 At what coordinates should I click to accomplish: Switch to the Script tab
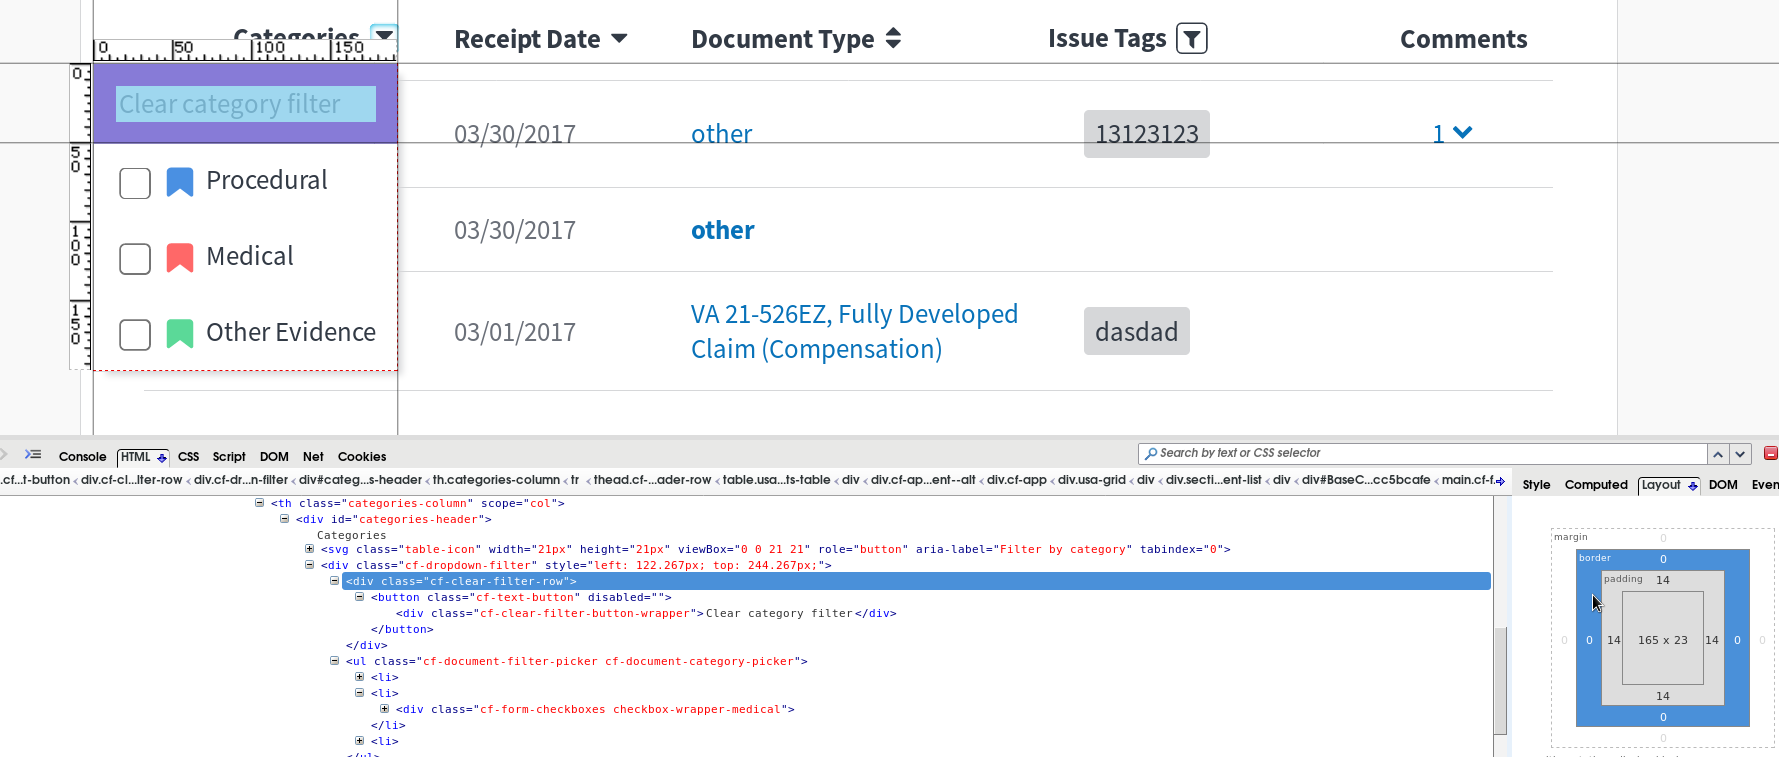point(229,457)
